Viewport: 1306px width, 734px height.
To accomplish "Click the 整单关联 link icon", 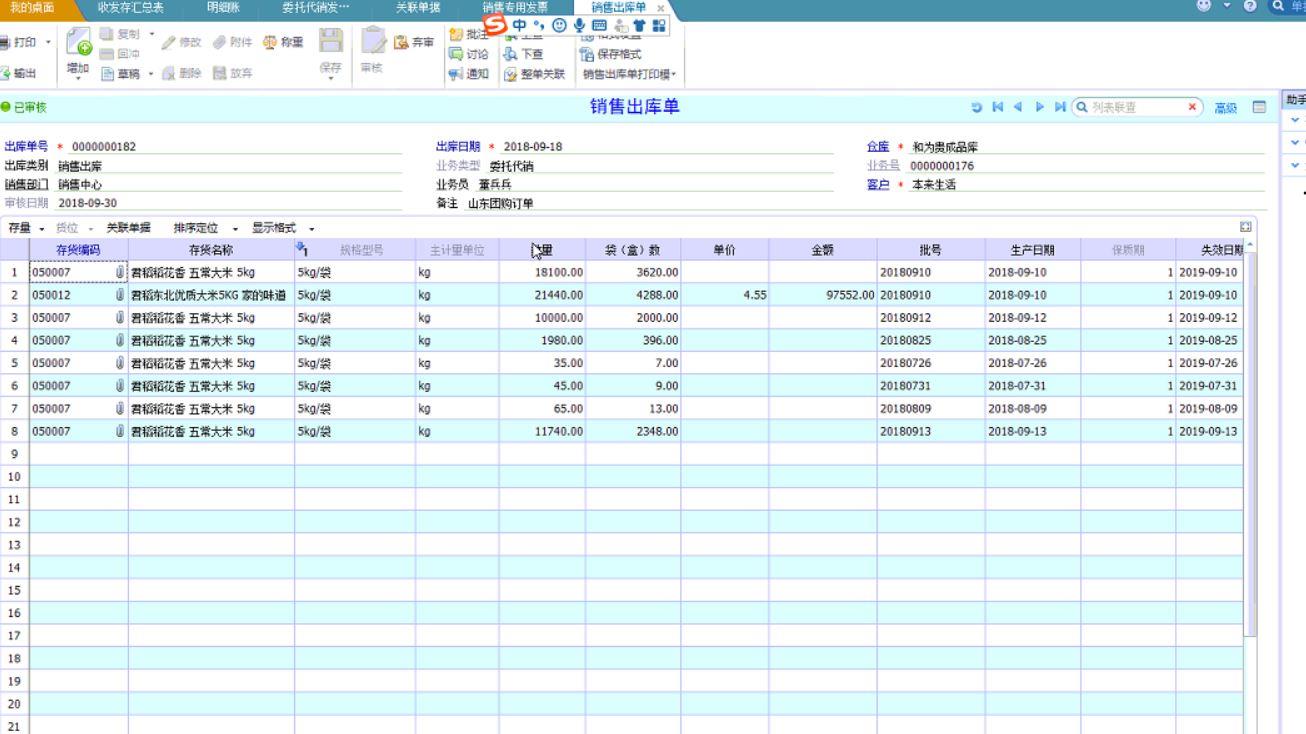I will tap(511, 74).
